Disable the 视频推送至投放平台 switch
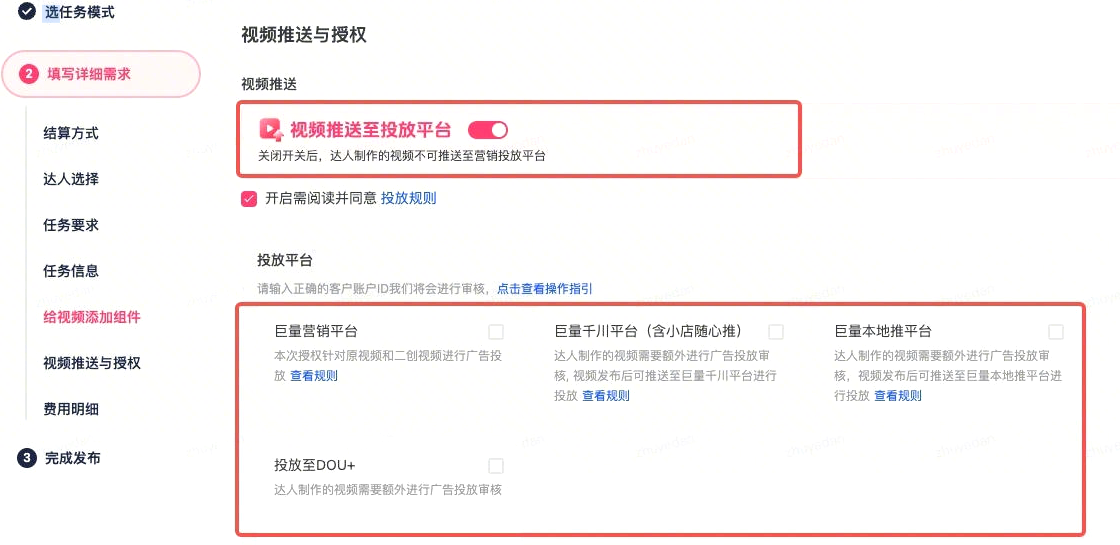The image size is (1120, 545). [488, 129]
